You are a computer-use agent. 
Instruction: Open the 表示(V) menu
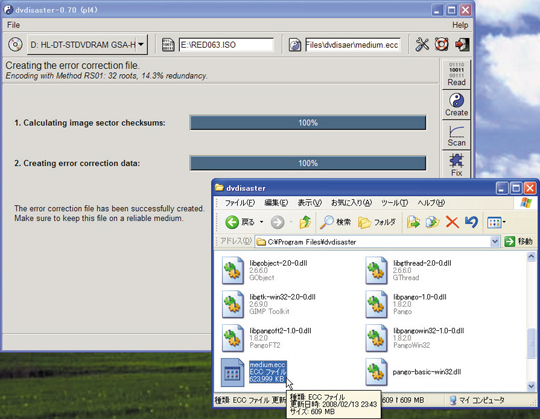[310, 203]
